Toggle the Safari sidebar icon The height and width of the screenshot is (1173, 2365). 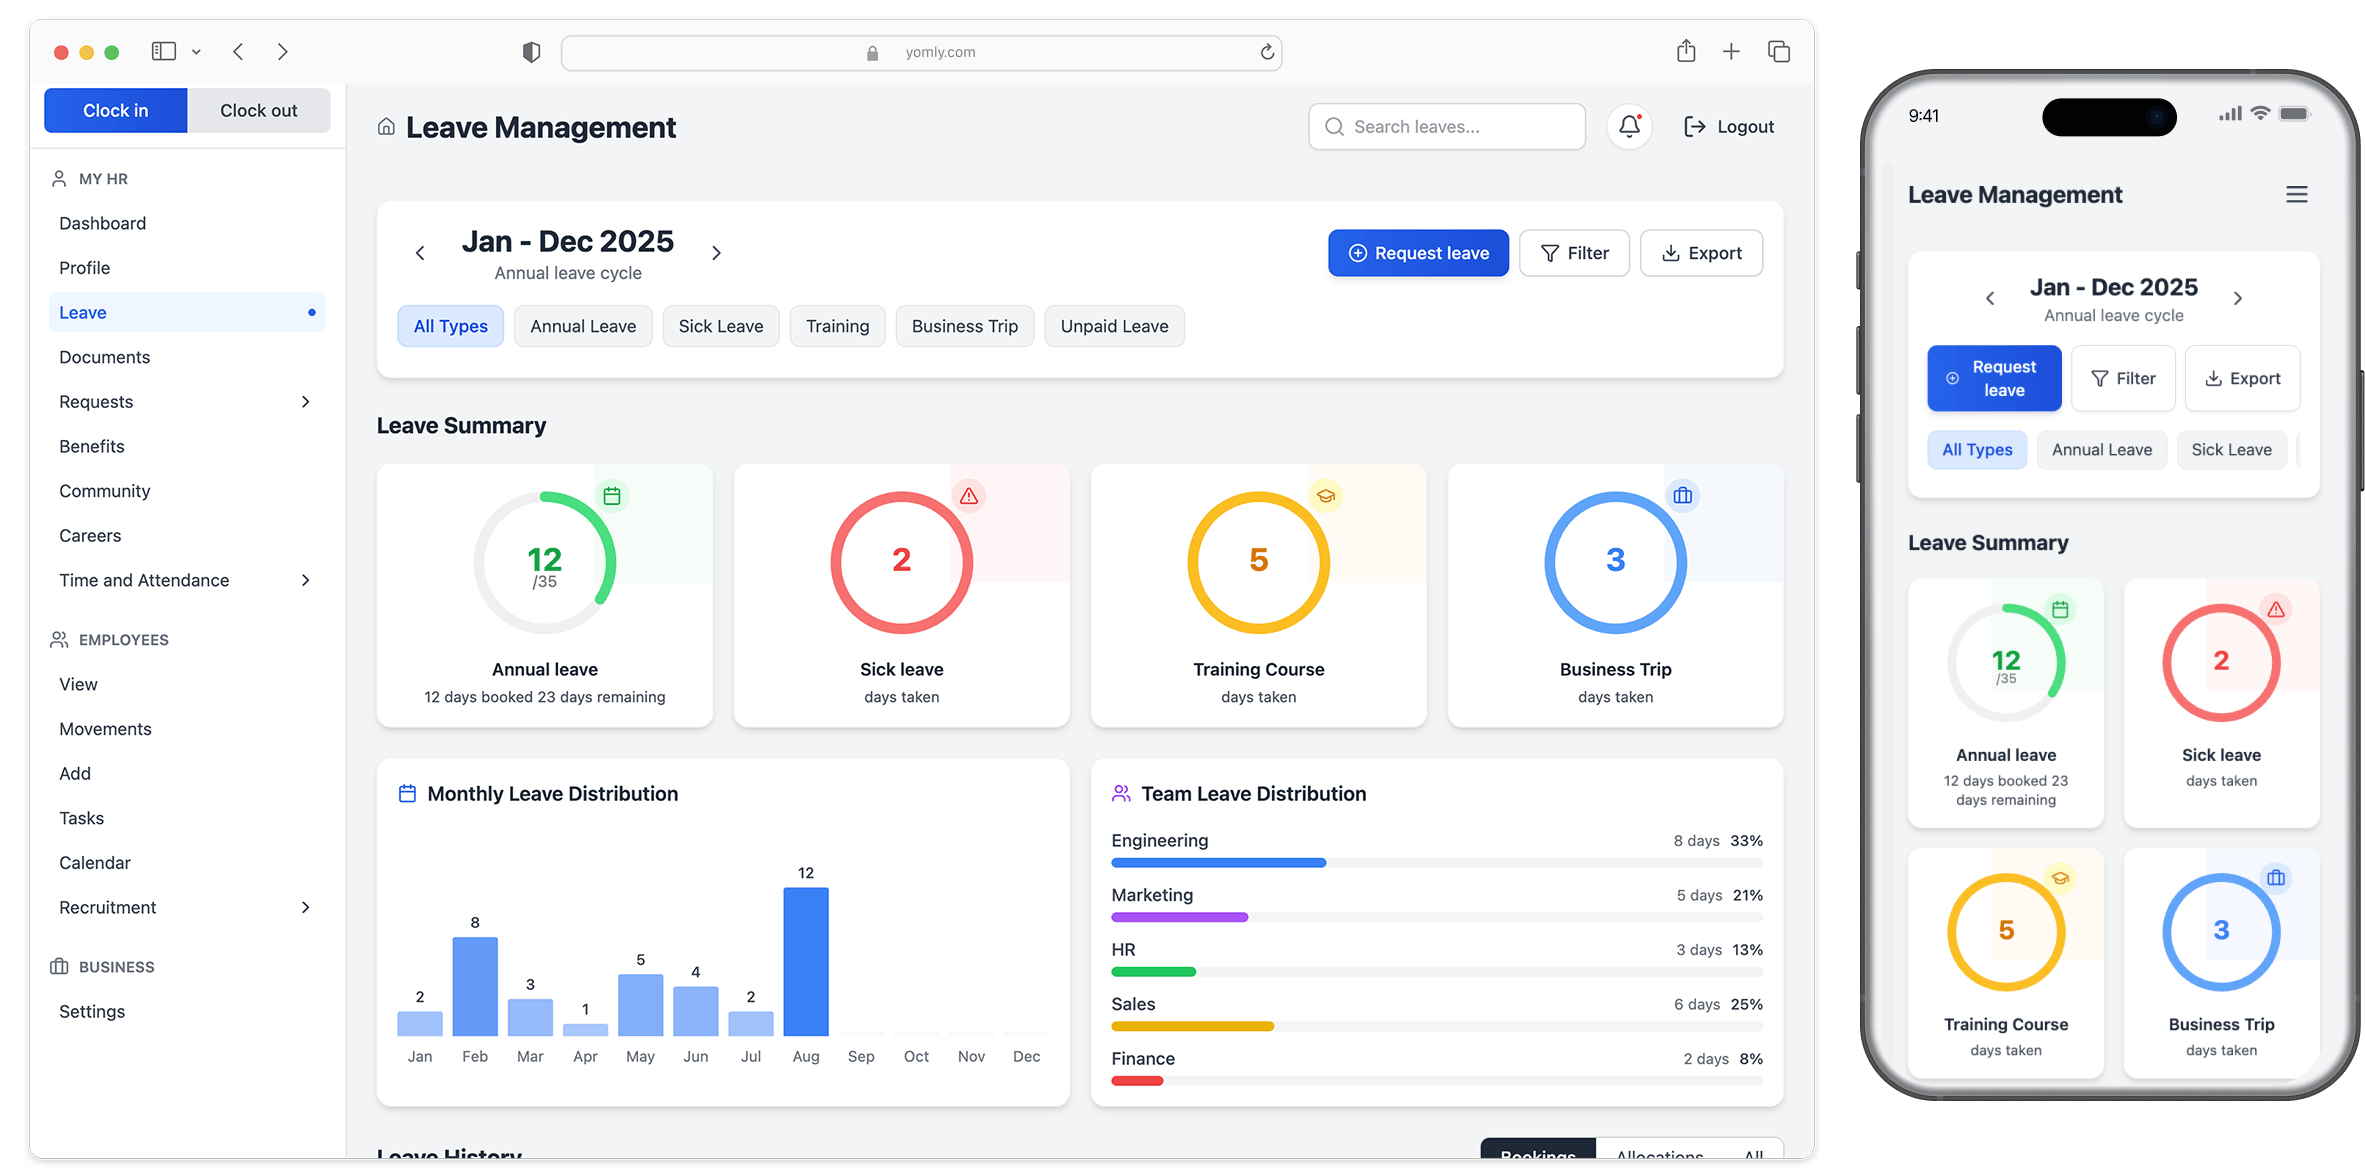[x=164, y=51]
